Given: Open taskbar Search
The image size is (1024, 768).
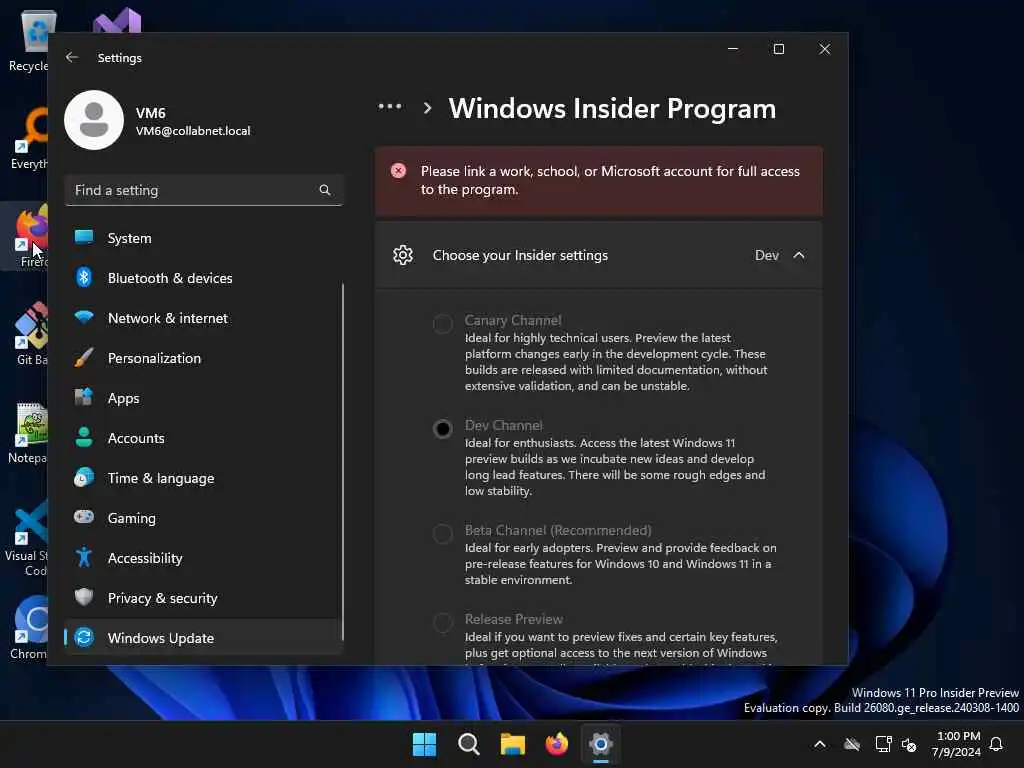Looking at the screenshot, I should point(469,744).
